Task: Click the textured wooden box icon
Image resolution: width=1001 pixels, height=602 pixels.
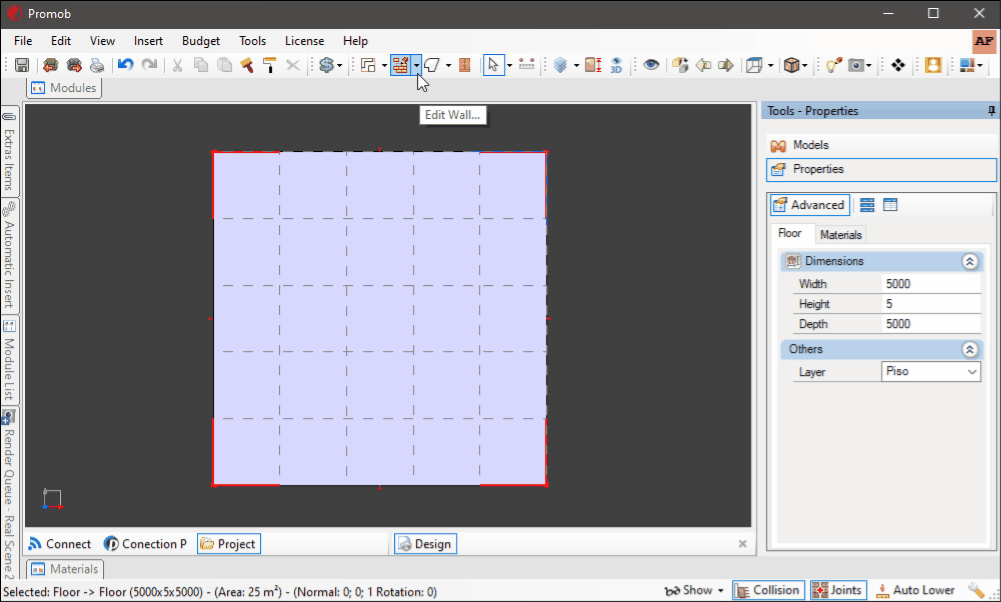Action: click(792, 65)
